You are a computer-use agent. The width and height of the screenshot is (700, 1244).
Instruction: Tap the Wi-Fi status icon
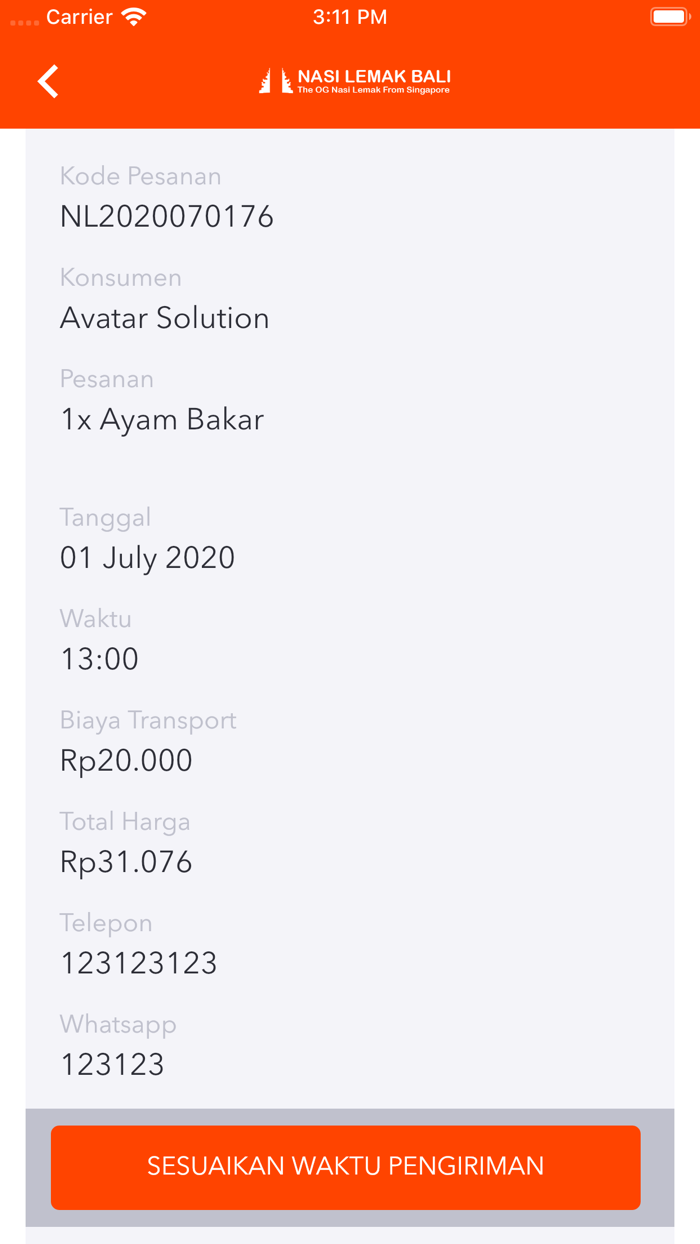tap(133, 17)
